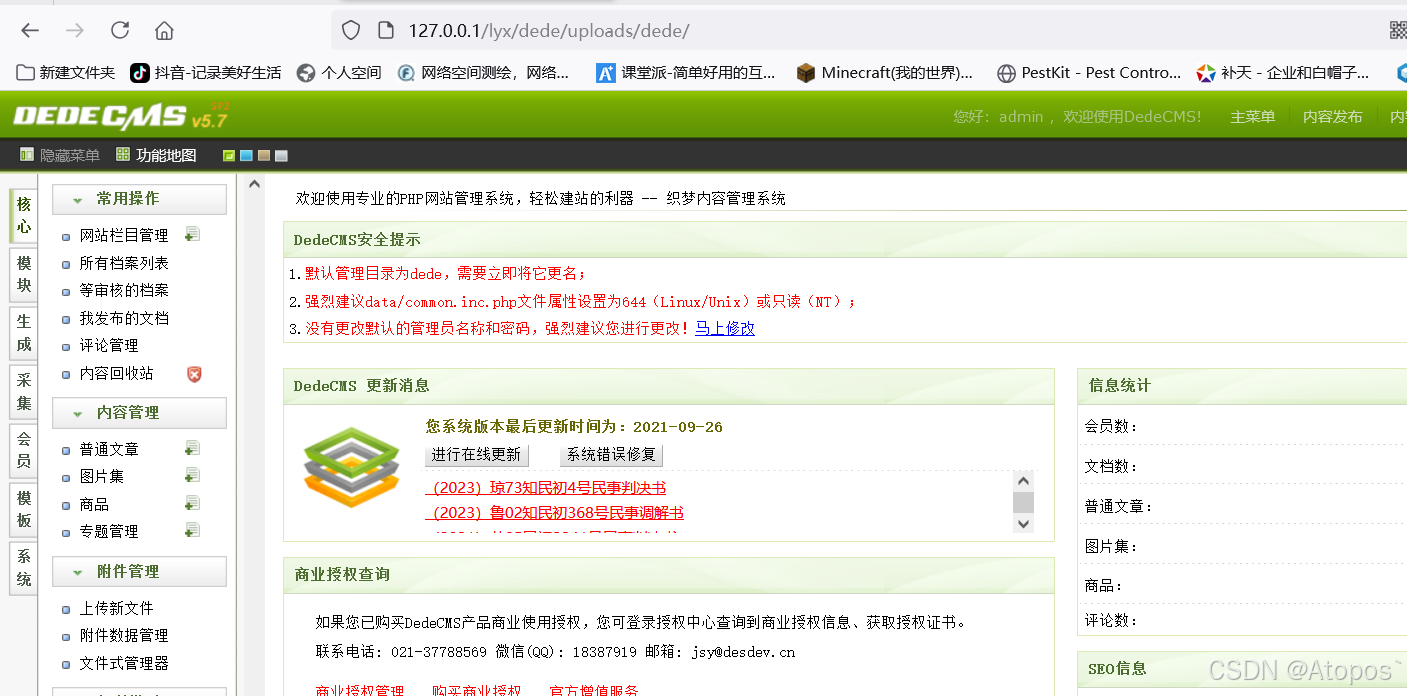
Task: Open 新建文件夹 bookmark folder
Action: pyautogui.click(x=66, y=73)
